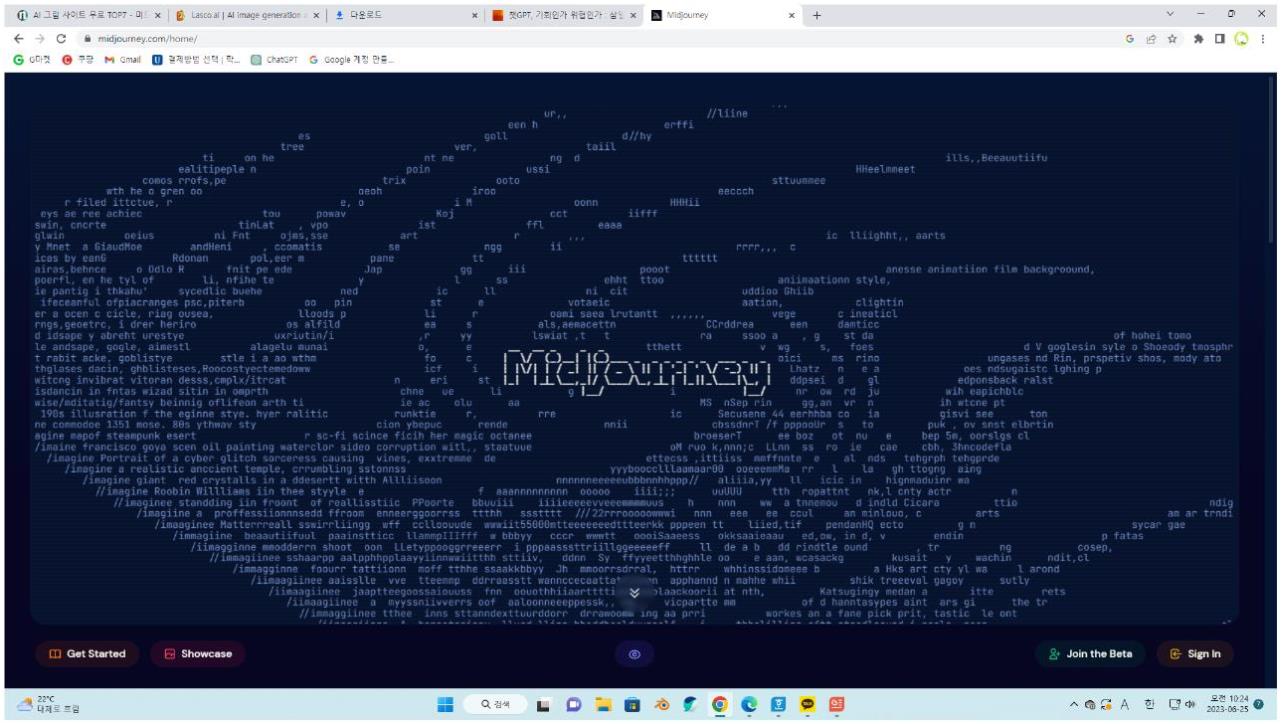
Task: Open the Google 계정 만들기 bookmark
Action: click(351, 60)
